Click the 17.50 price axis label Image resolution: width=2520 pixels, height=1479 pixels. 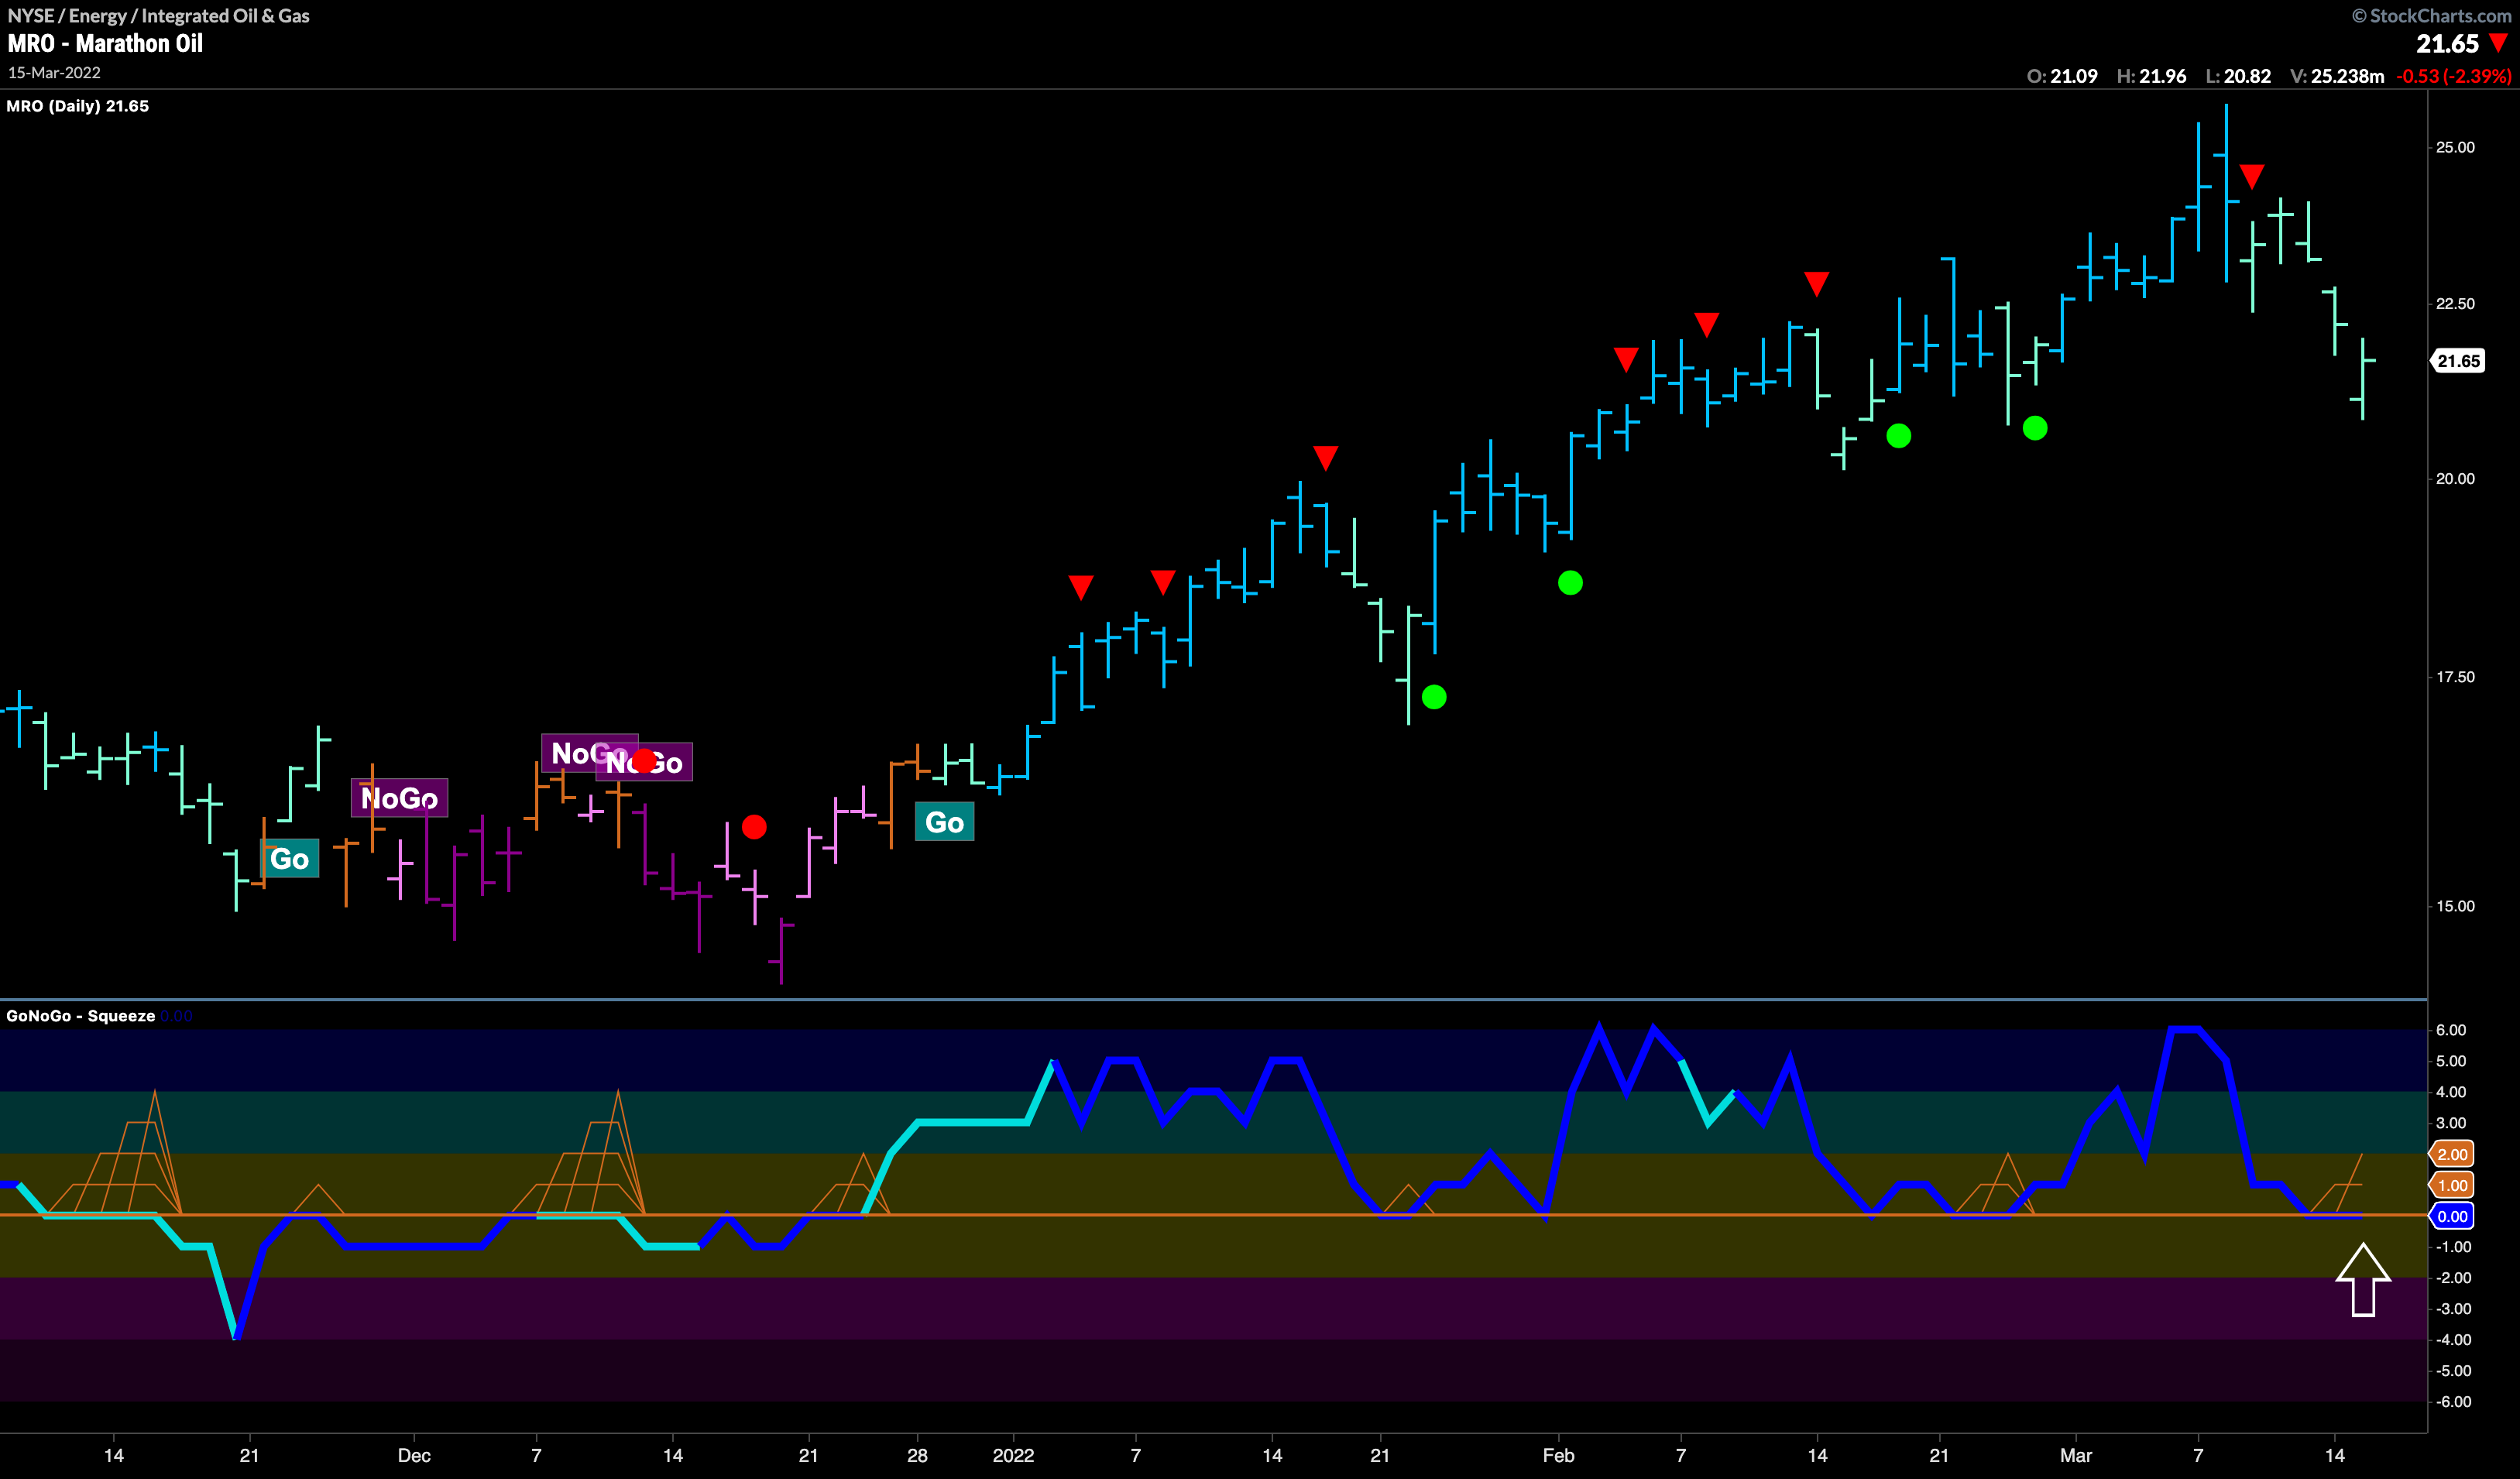[2455, 677]
